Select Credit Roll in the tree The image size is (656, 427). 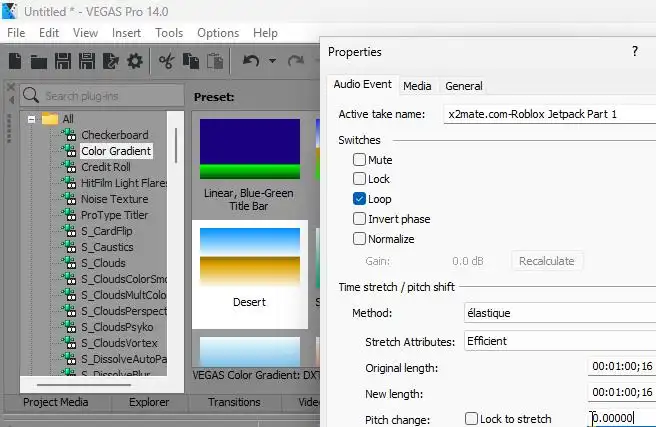coord(106,167)
